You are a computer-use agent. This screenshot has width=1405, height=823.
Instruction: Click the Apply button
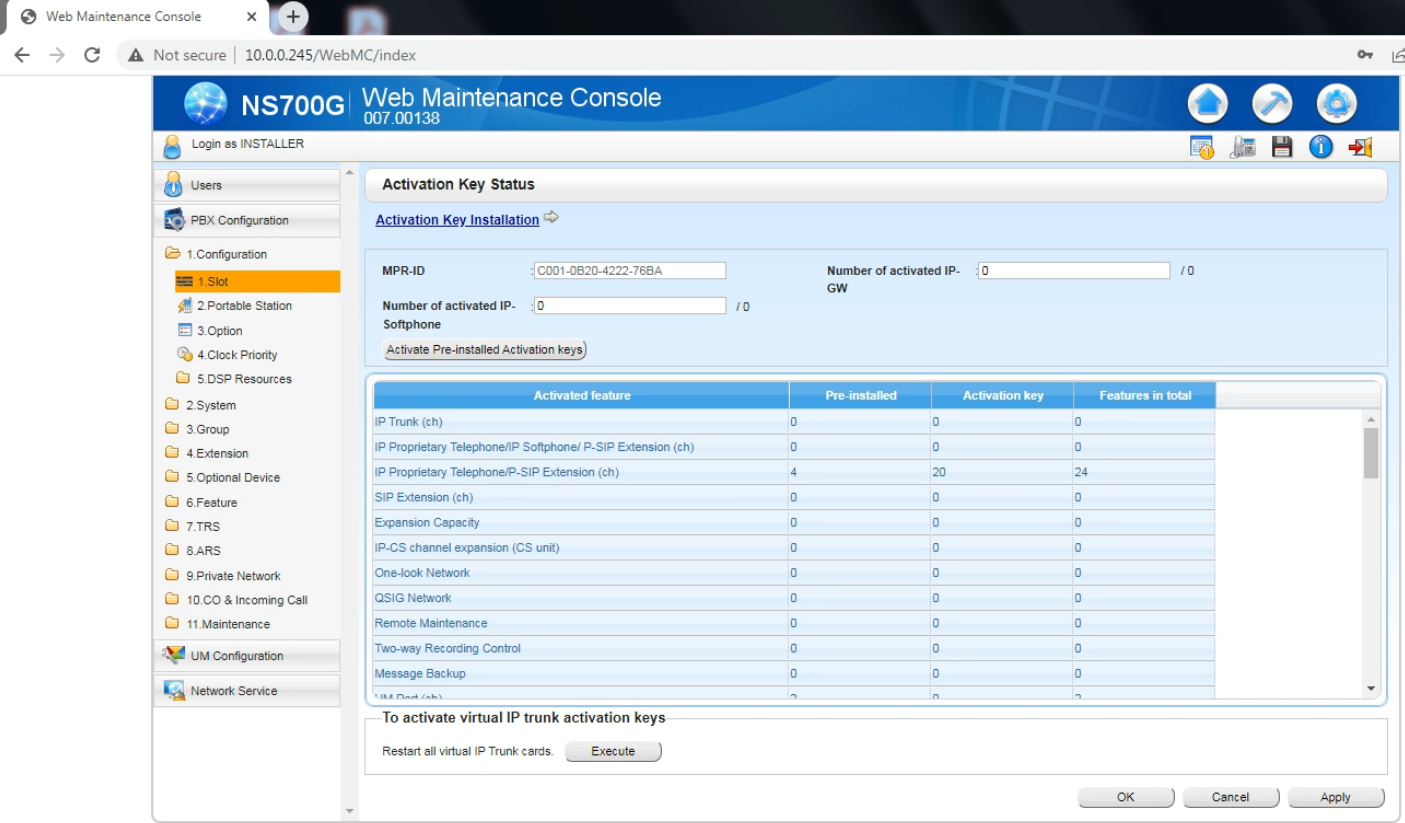(x=1336, y=797)
